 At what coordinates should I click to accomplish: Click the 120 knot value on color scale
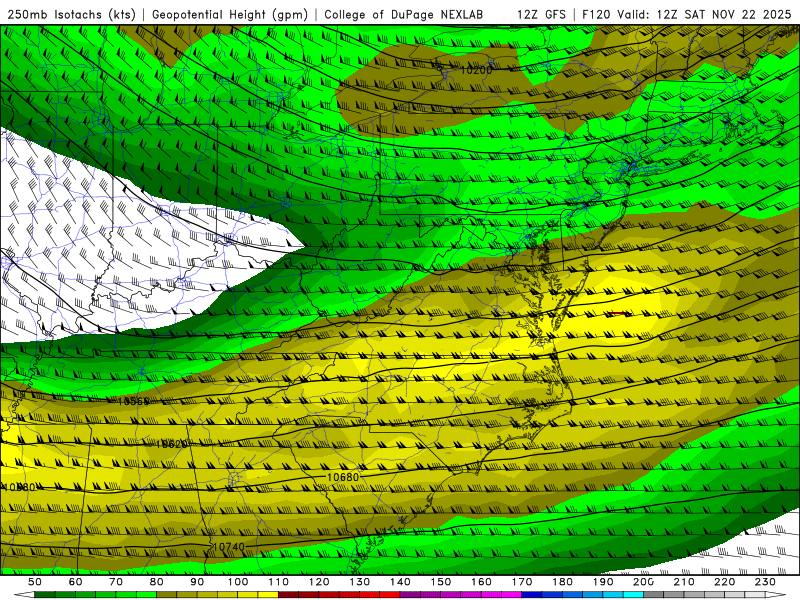(319, 582)
